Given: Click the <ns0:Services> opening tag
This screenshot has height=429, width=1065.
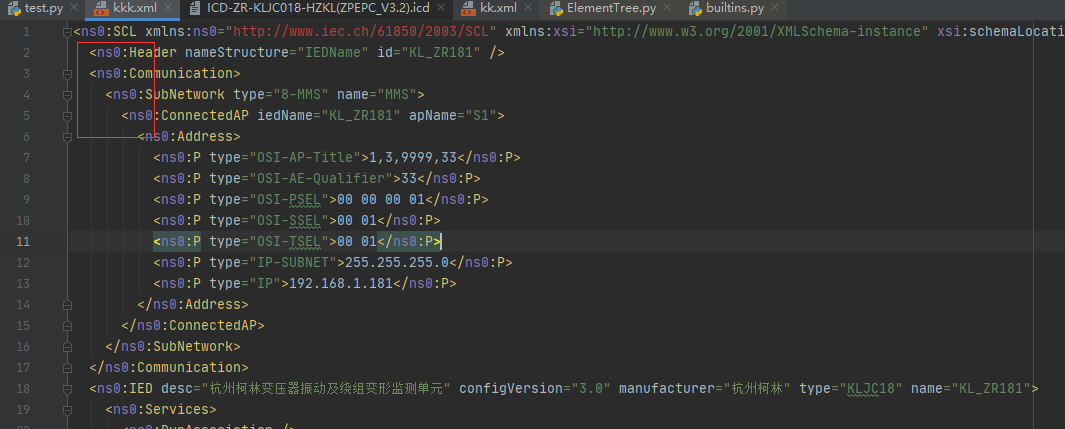Looking at the screenshot, I should [x=161, y=410].
